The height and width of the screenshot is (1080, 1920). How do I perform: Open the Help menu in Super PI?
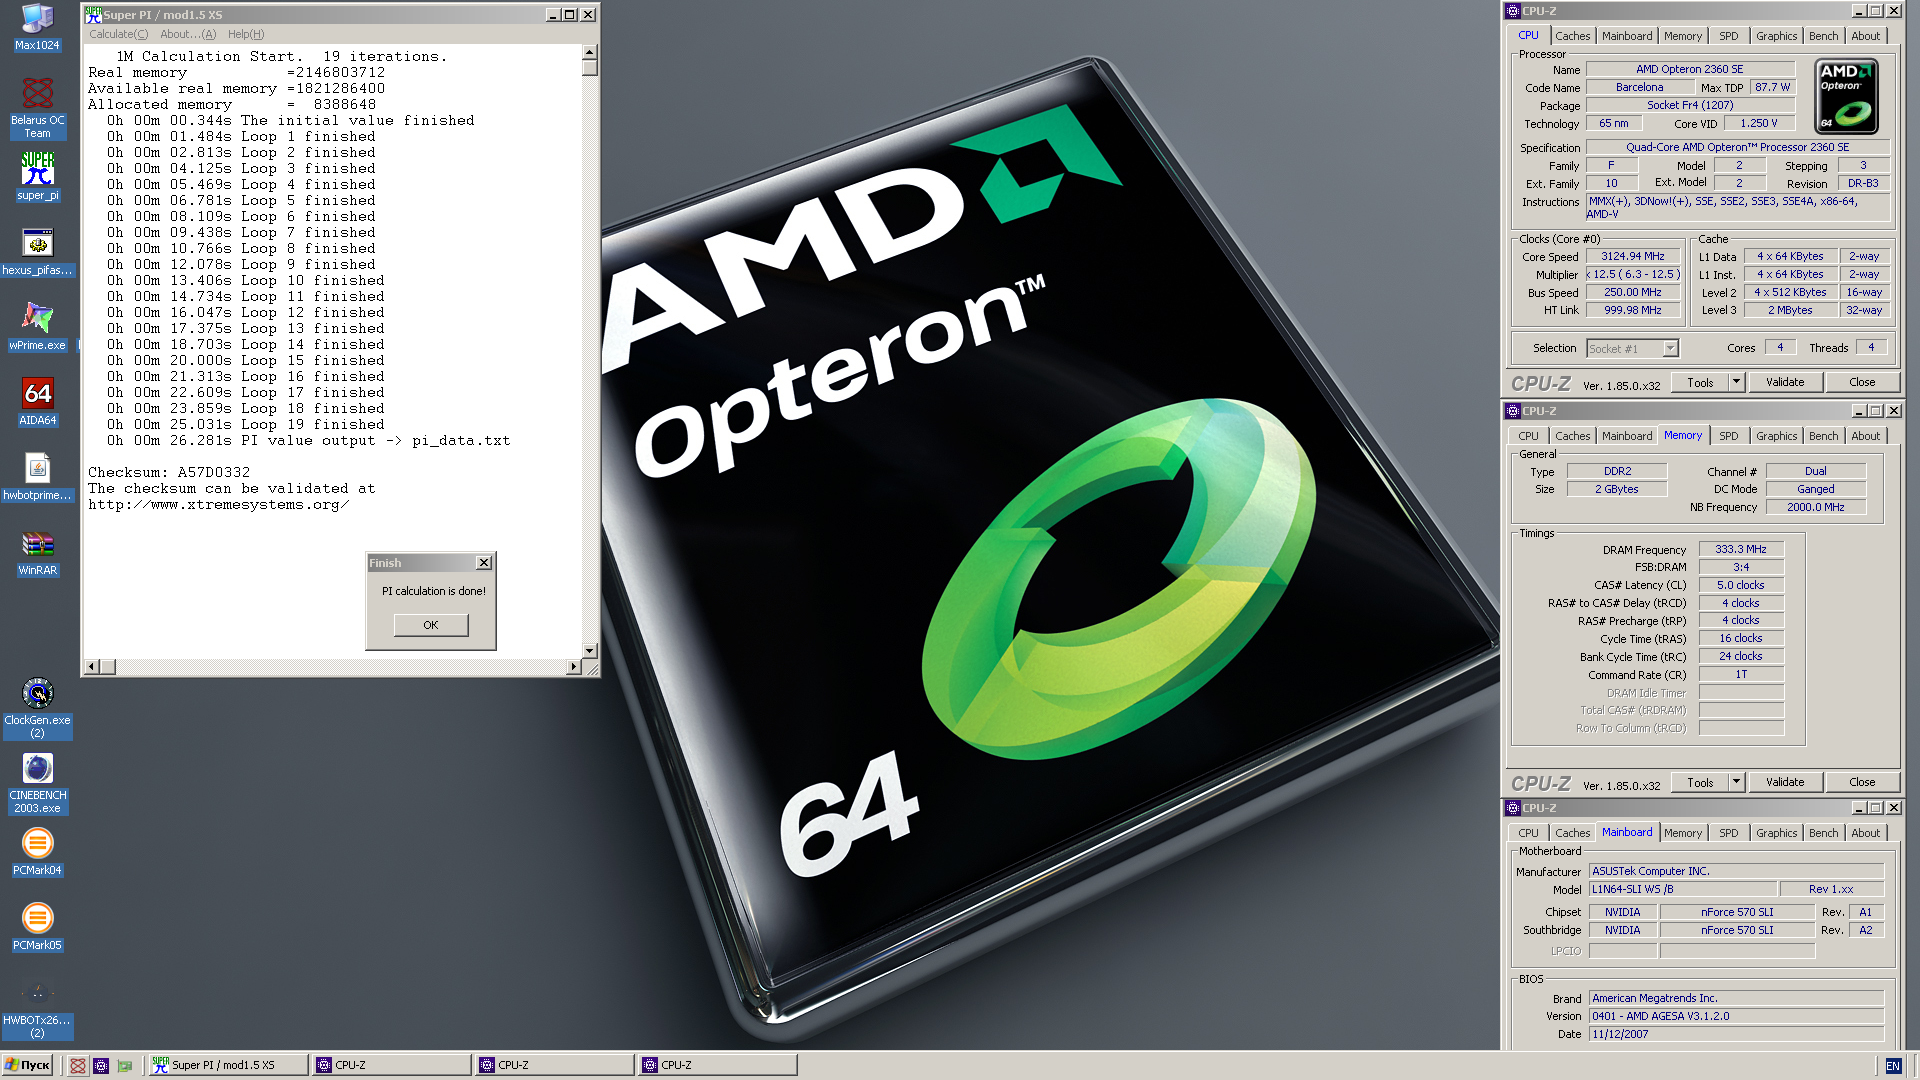pyautogui.click(x=246, y=34)
